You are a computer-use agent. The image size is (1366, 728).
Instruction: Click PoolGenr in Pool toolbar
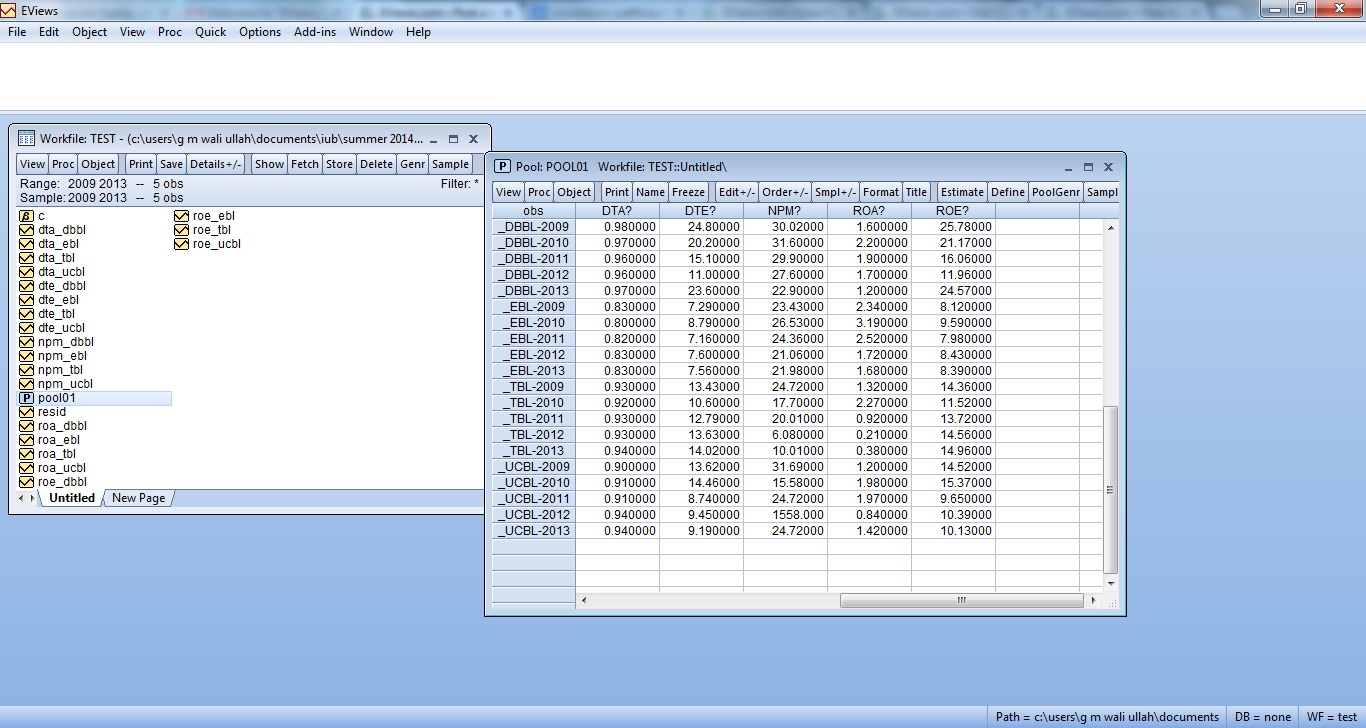click(x=1056, y=192)
